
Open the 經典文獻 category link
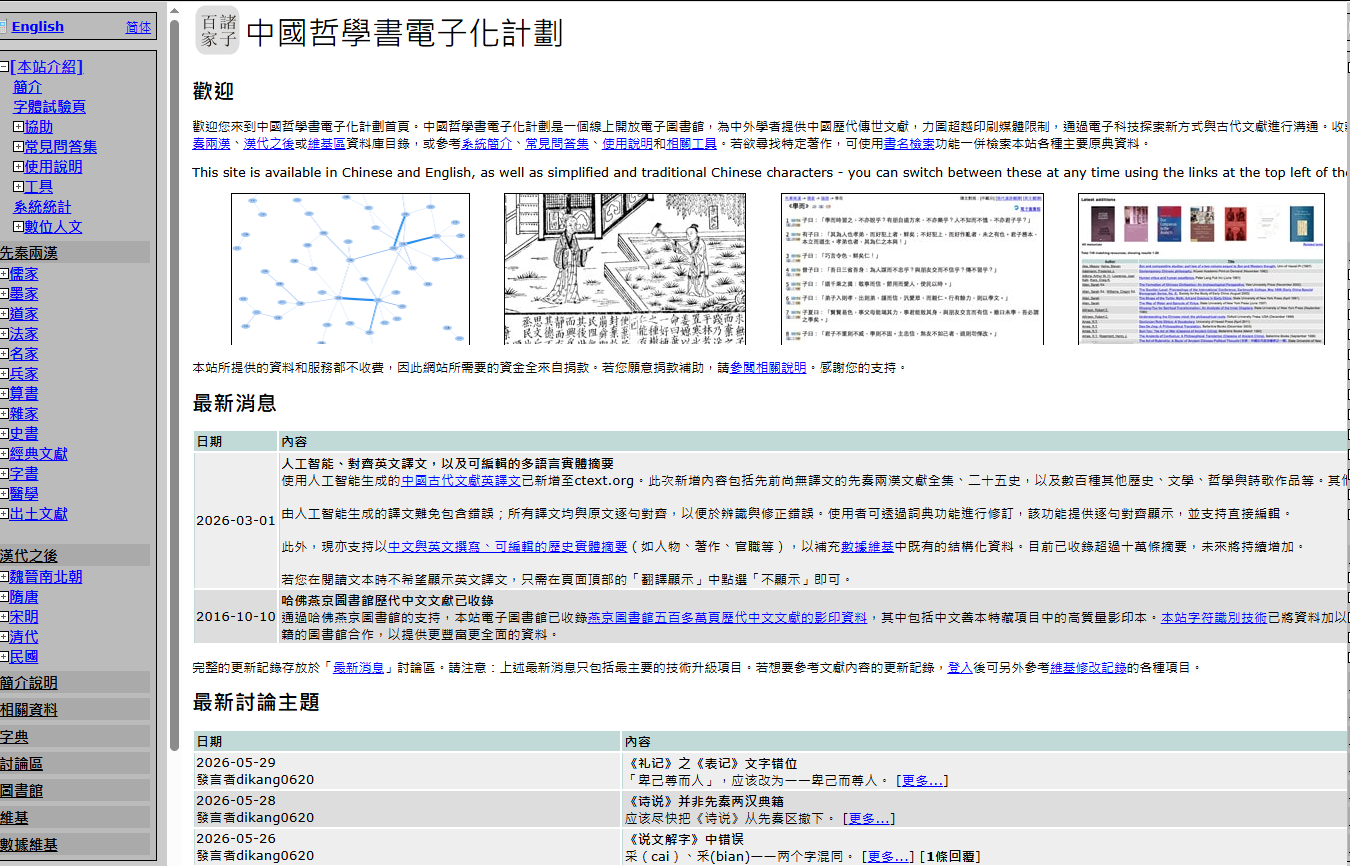tap(39, 454)
